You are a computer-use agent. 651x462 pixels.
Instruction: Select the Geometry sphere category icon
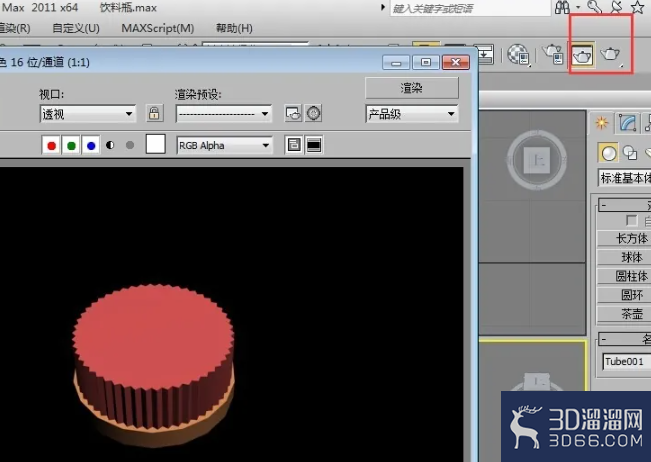point(608,153)
